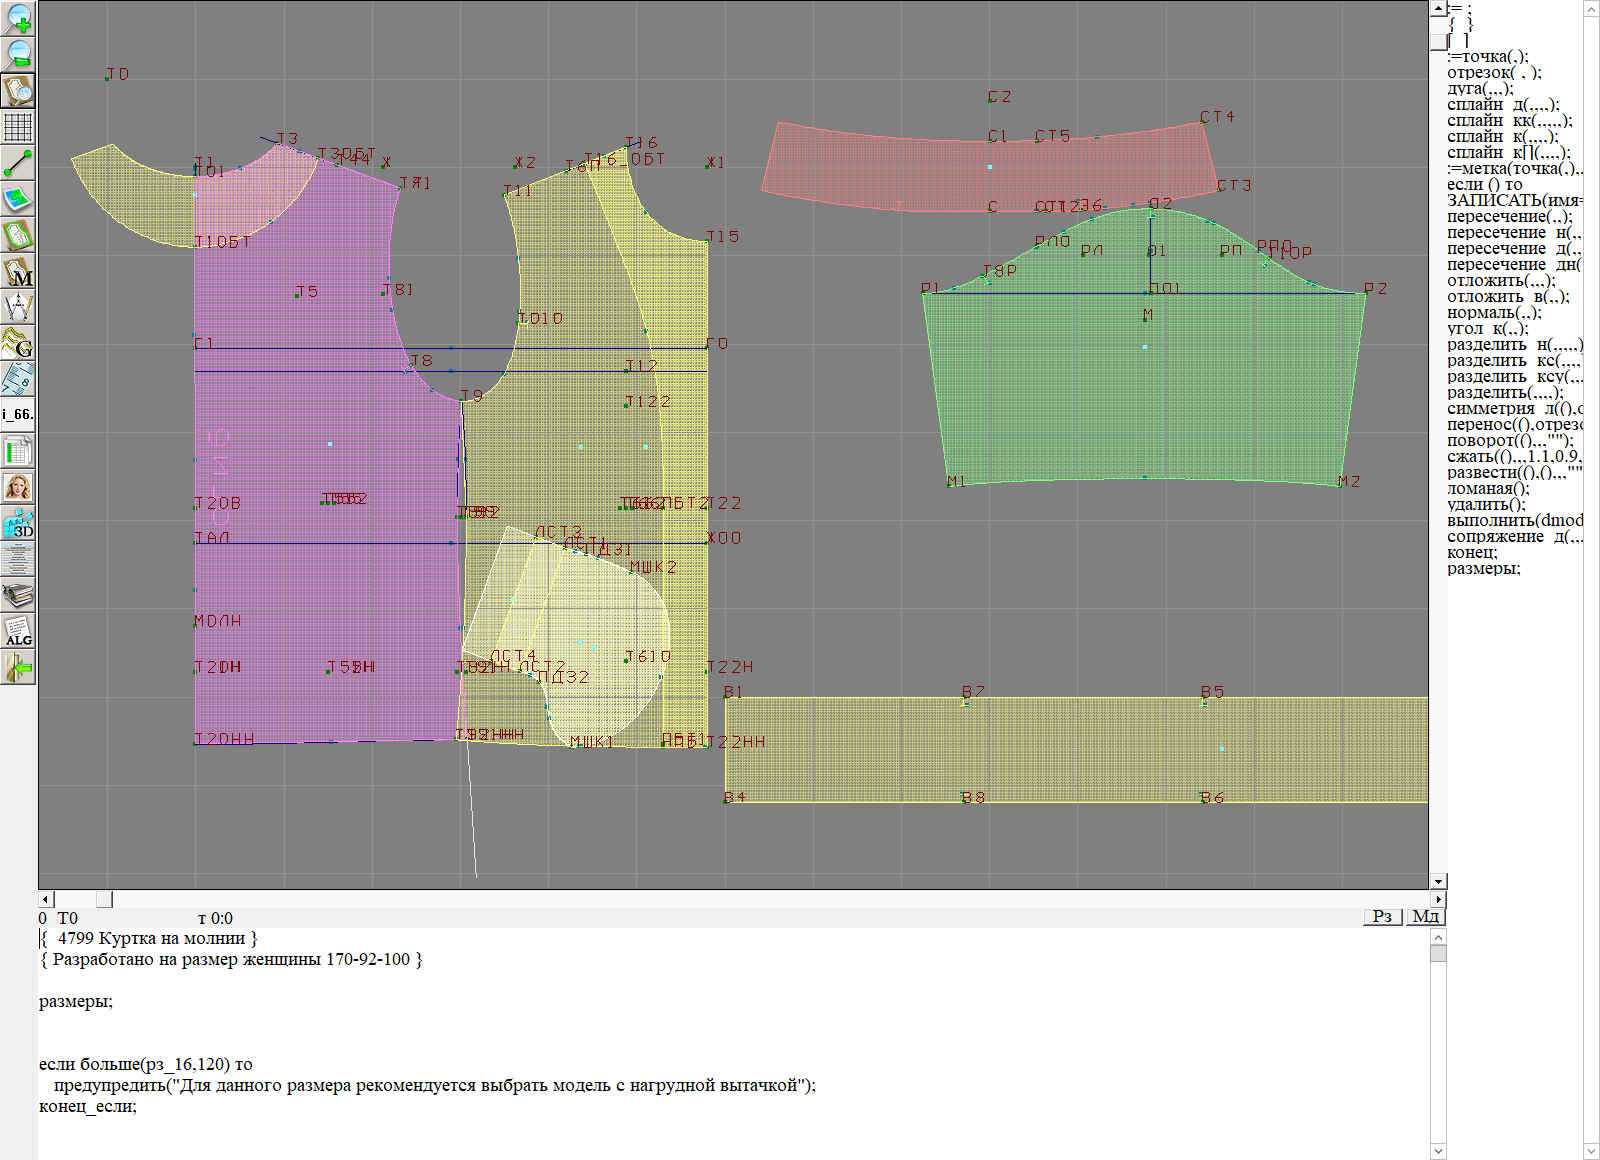Click the exit door arrow icon
This screenshot has width=1600, height=1160.
pyautogui.click(x=19, y=667)
